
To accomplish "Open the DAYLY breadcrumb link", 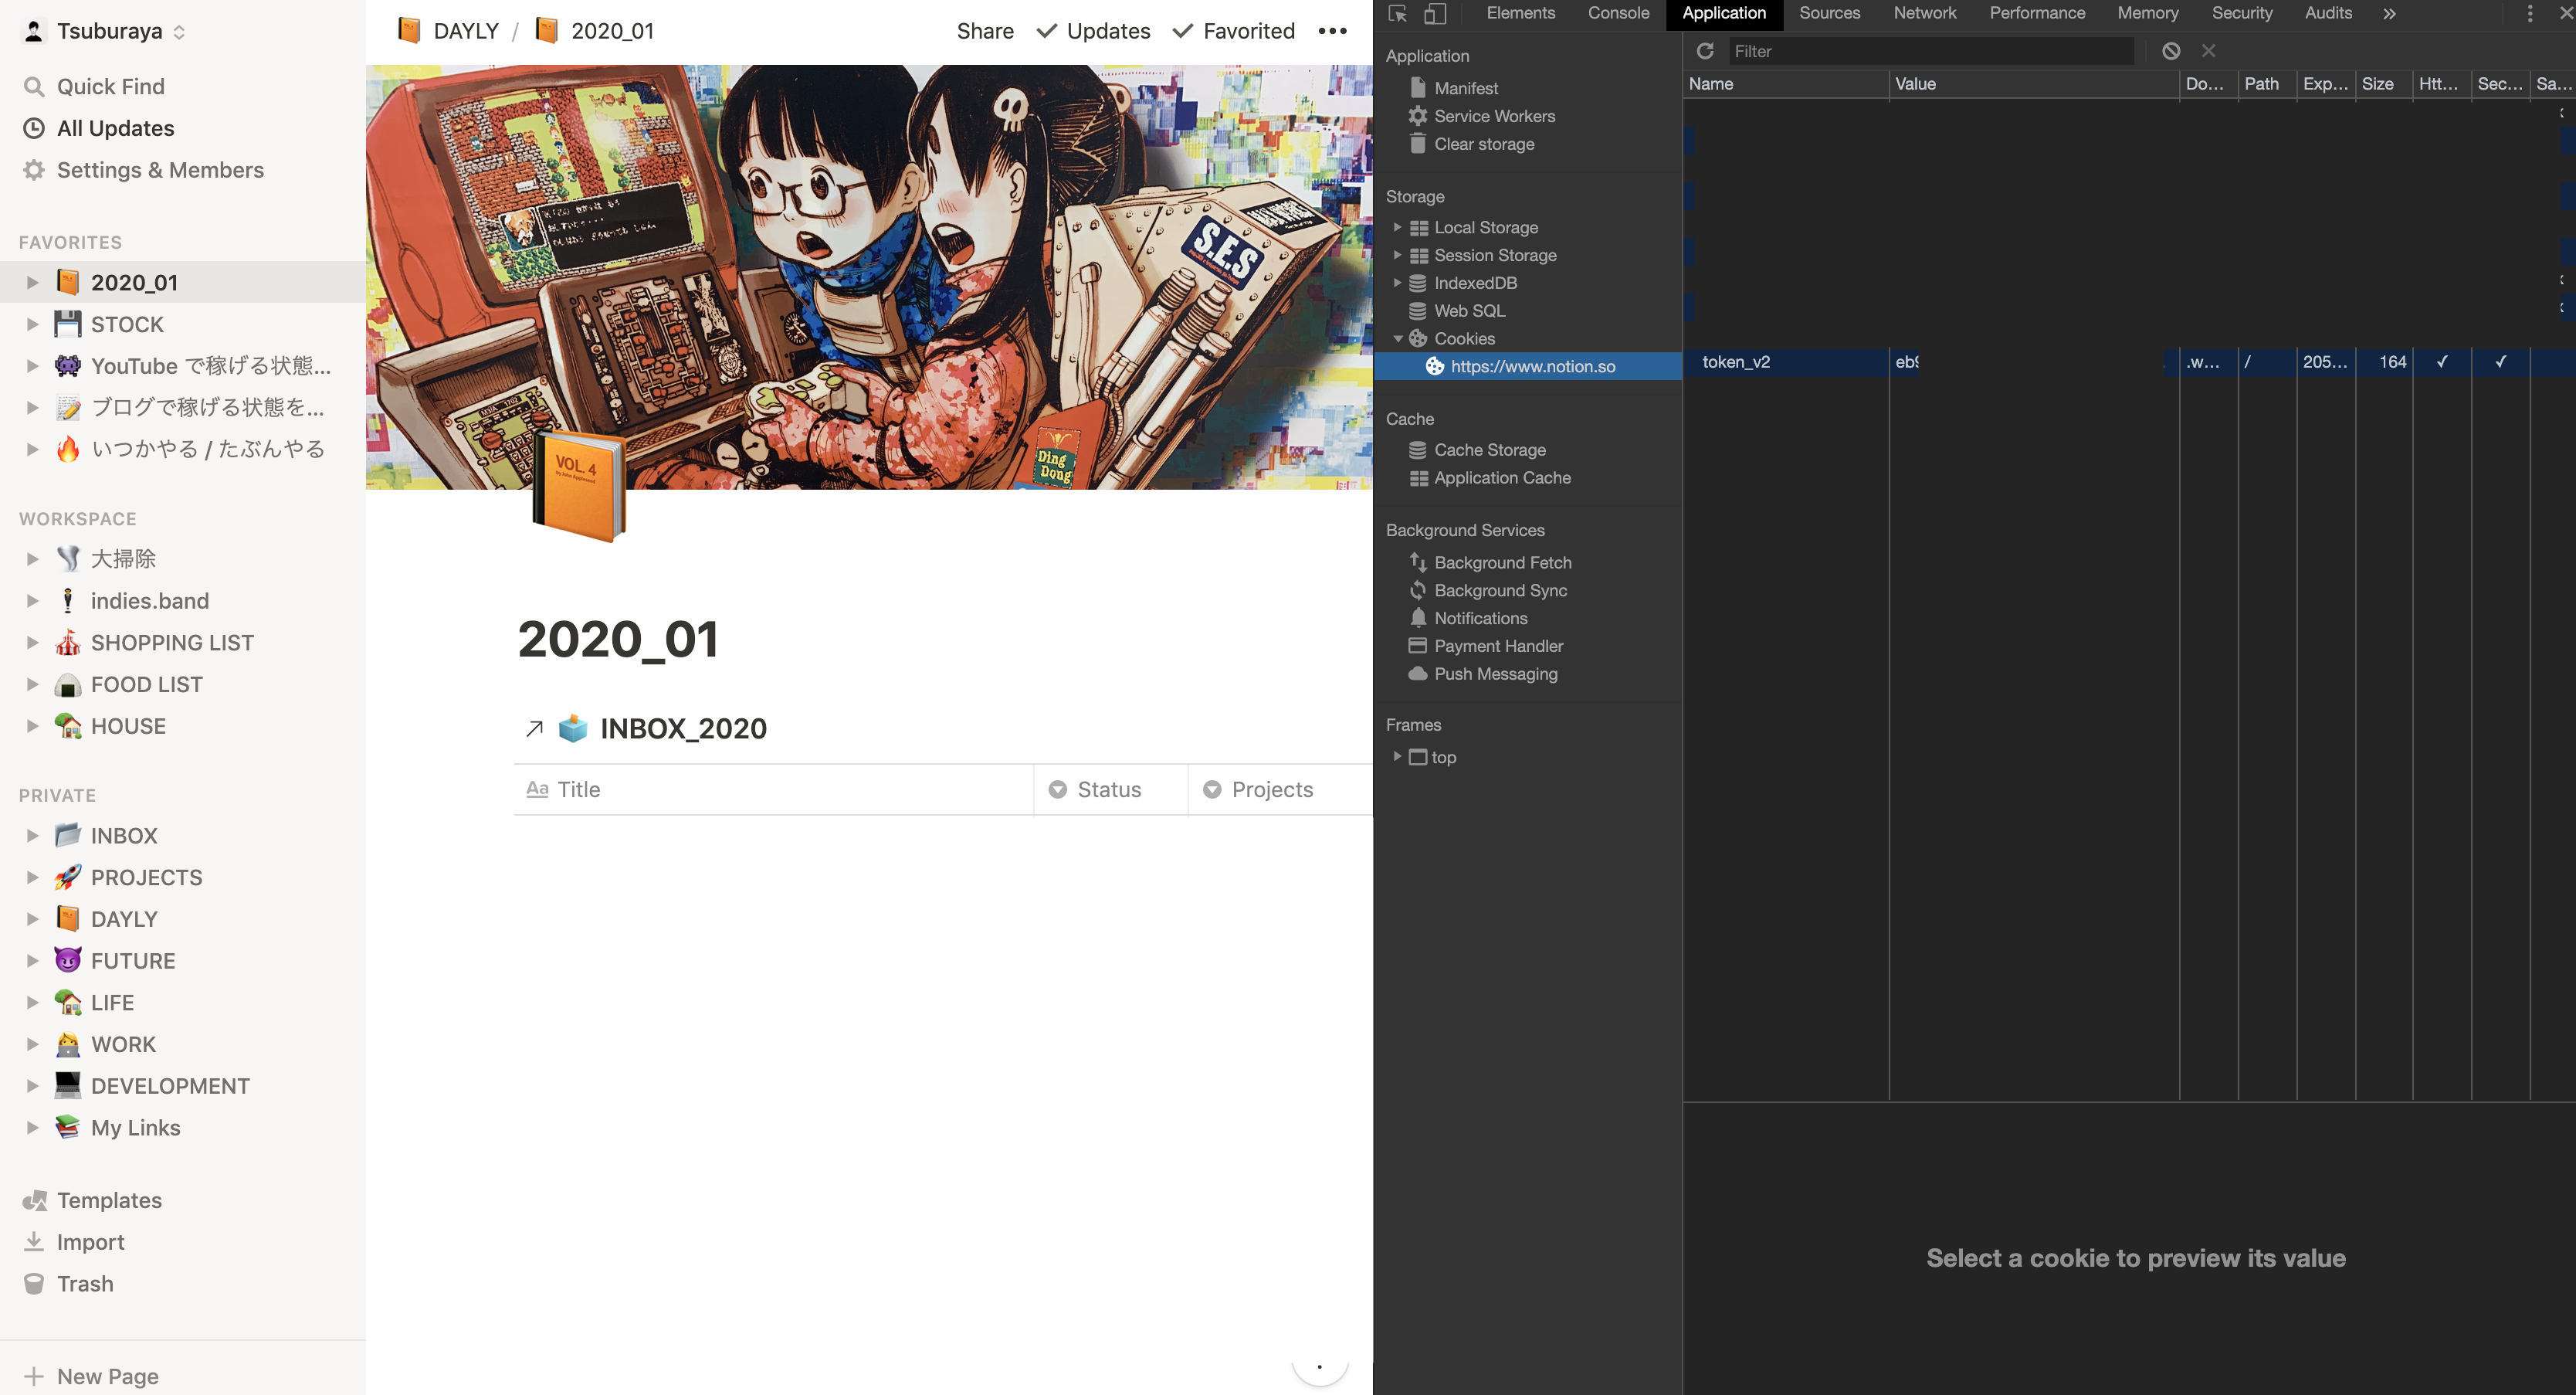I will pyautogui.click(x=448, y=31).
